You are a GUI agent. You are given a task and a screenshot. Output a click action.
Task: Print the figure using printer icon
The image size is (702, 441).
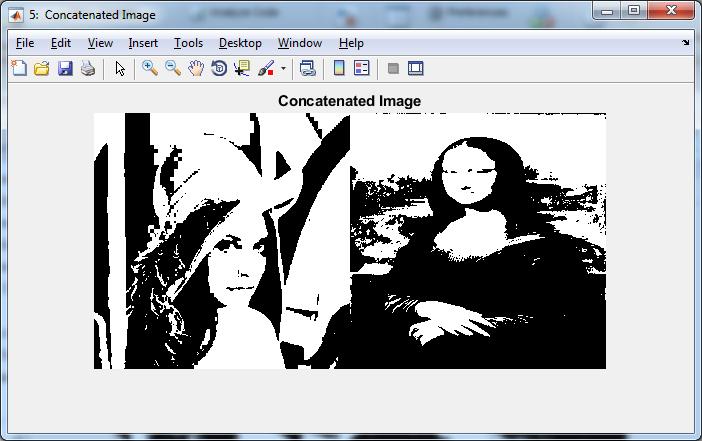88,69
